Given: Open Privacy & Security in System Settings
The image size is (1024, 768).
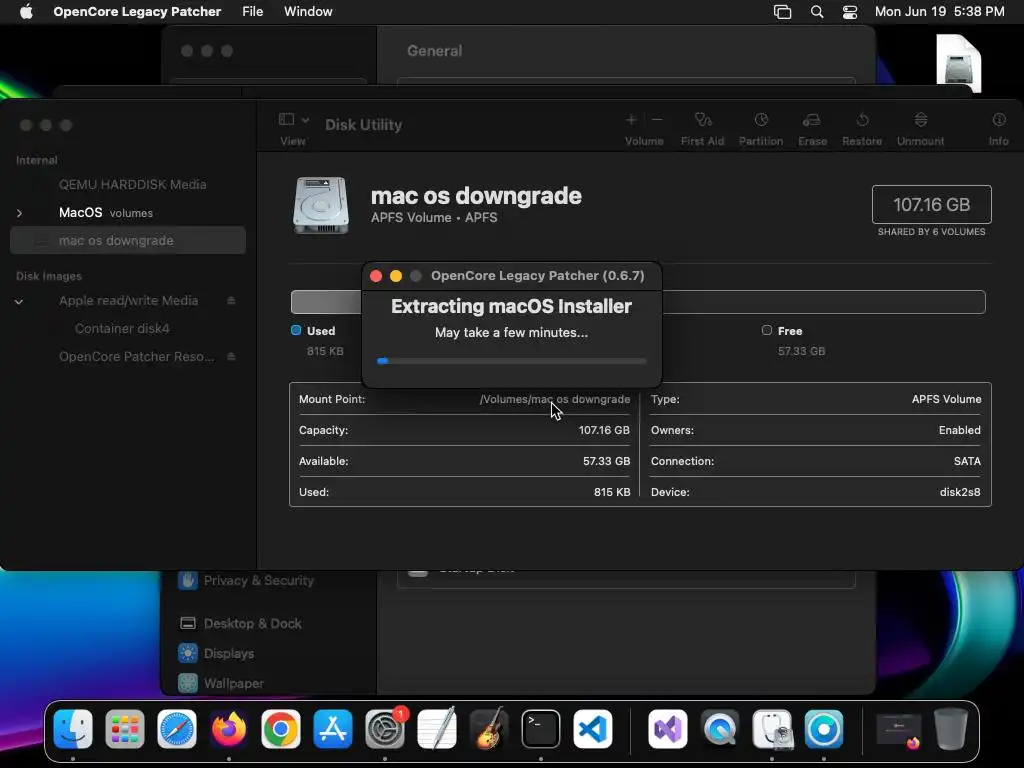Looking at the screenshot, I should pos(246,581).
